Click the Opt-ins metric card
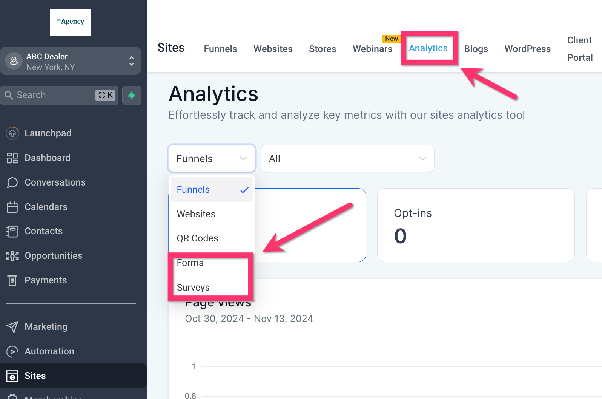602x399 pixels. [x=476, y=225]
